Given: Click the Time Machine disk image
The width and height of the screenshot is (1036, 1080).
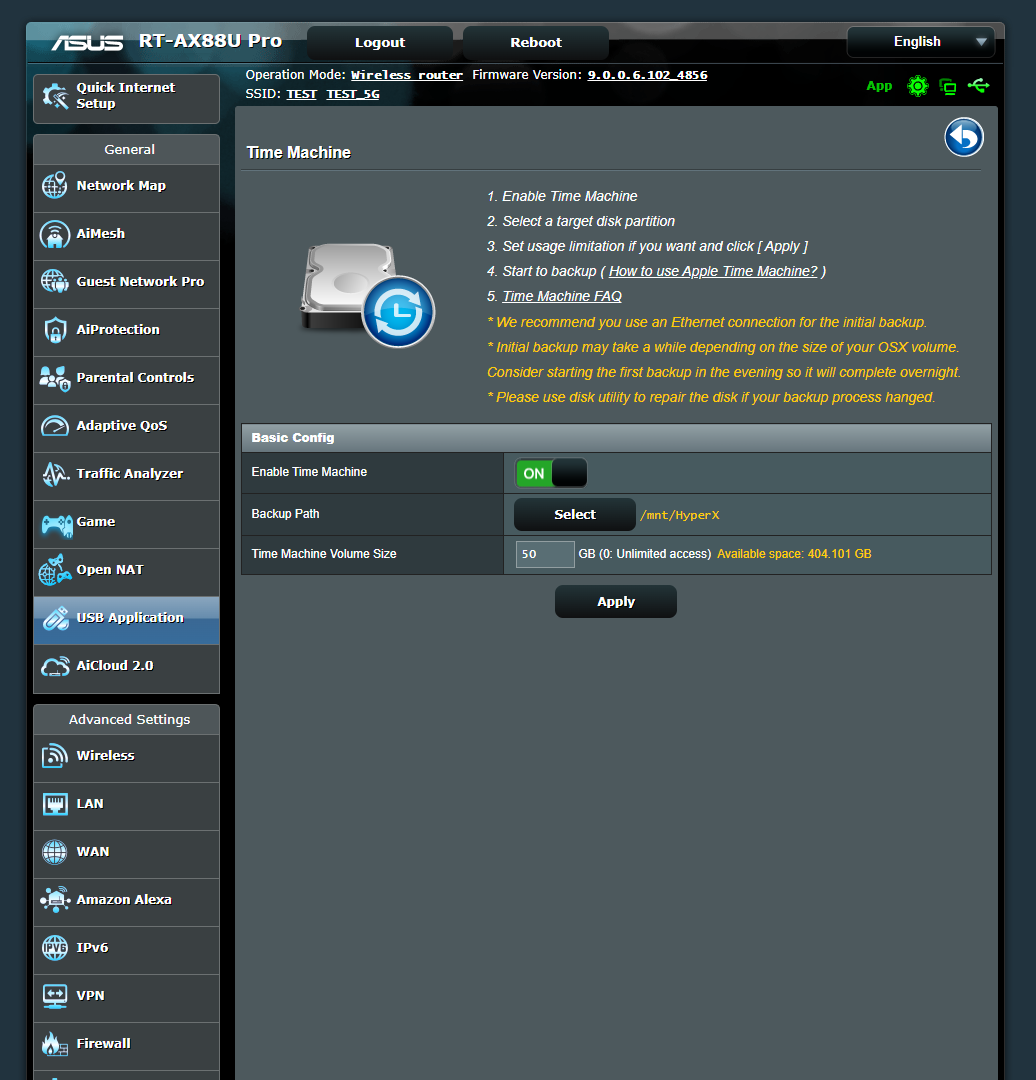Looking at the screenshot, I should tap(367, 295).
